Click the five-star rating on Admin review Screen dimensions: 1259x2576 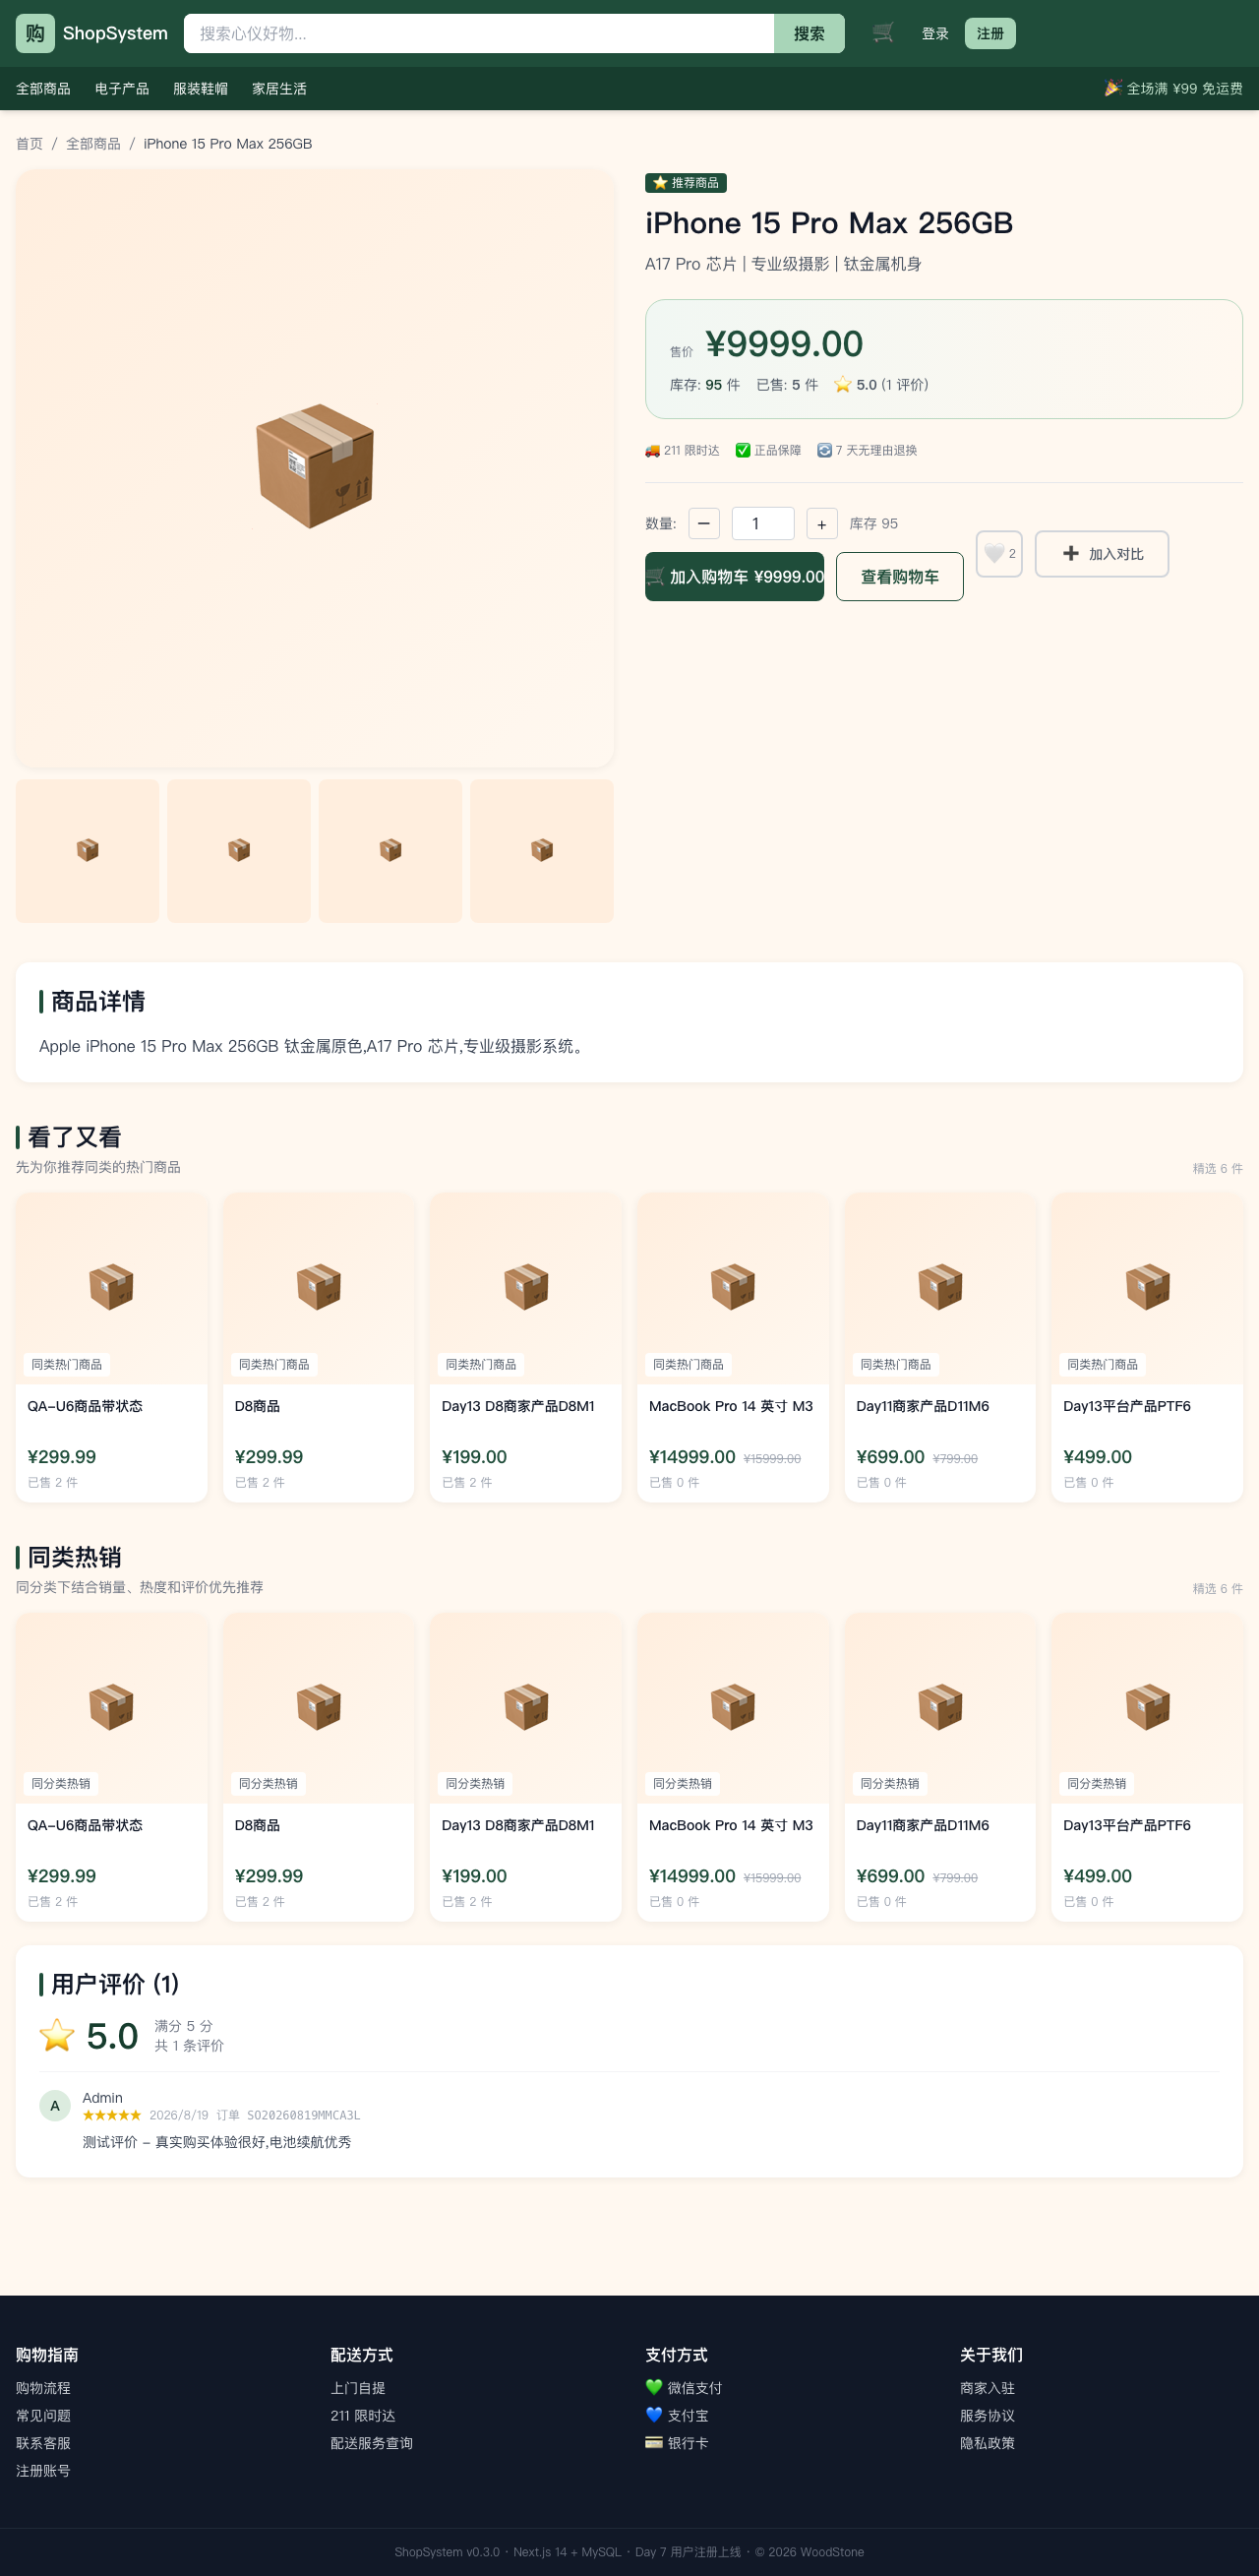(112, 2115)
